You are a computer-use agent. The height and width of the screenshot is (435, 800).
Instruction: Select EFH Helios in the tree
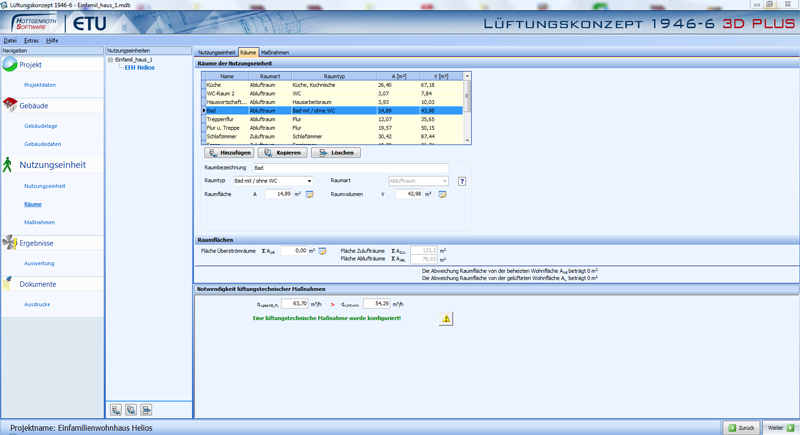[x=139, y=67]
